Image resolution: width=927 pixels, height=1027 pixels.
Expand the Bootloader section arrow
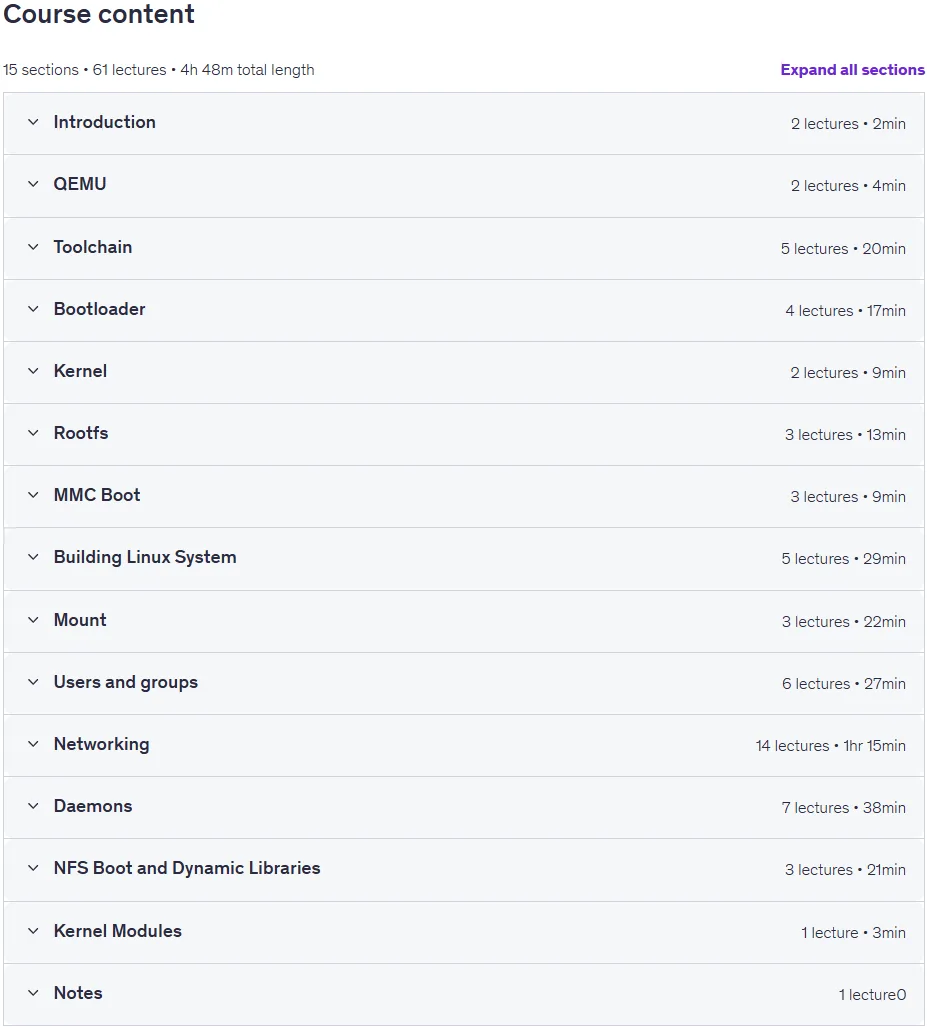click(x=33, y=309)
